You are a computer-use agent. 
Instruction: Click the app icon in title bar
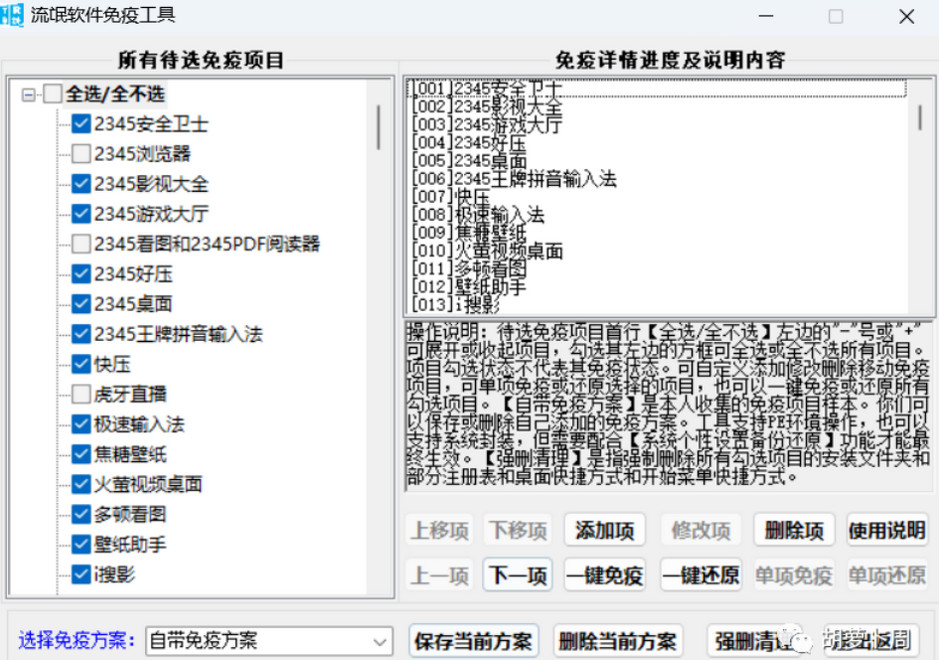pos(12,14)
